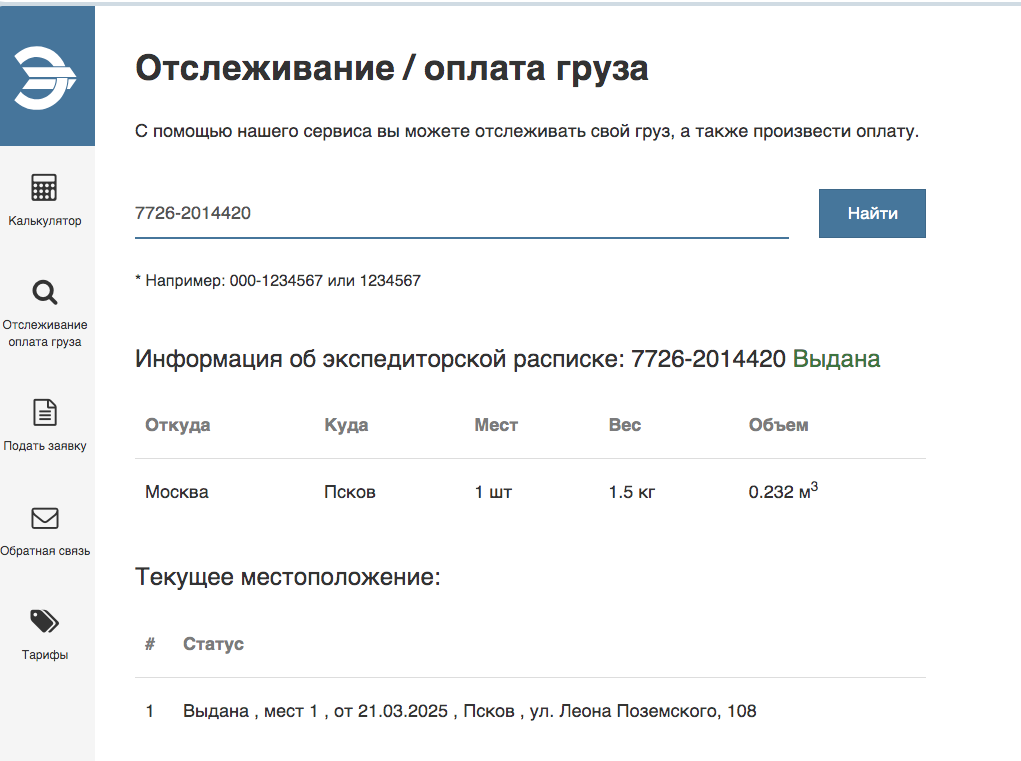The image size is (1021, 761).
Task: Go to the Подать заявку label
Action: point(45,446)
